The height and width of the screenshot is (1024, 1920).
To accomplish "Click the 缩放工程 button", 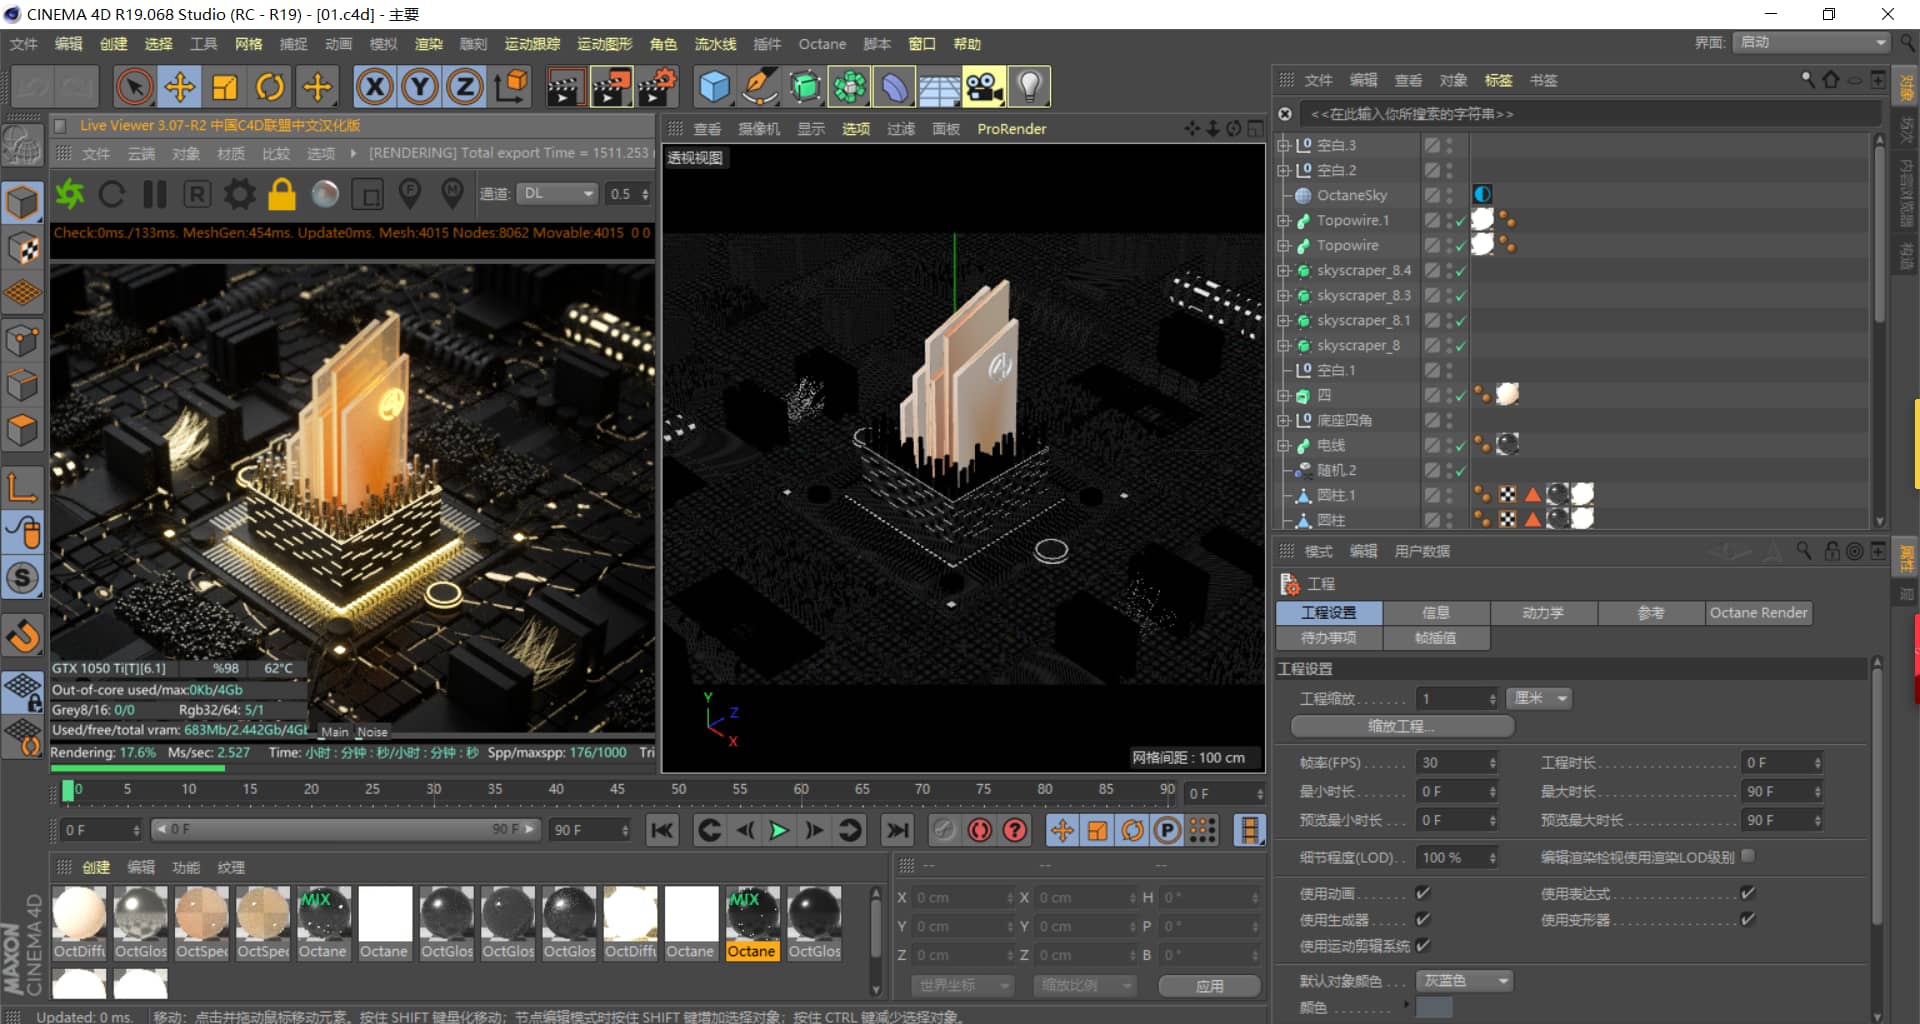I will coord(1401,726).
